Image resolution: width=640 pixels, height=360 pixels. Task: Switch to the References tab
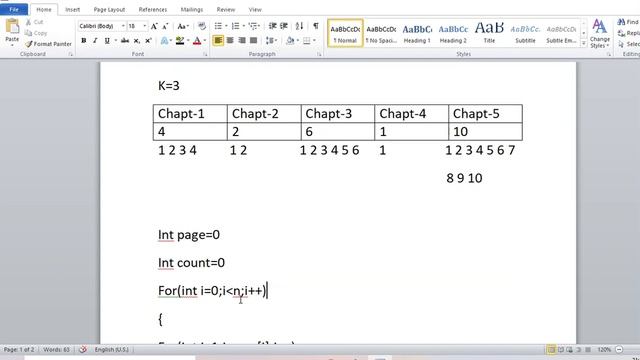[153, 9]
